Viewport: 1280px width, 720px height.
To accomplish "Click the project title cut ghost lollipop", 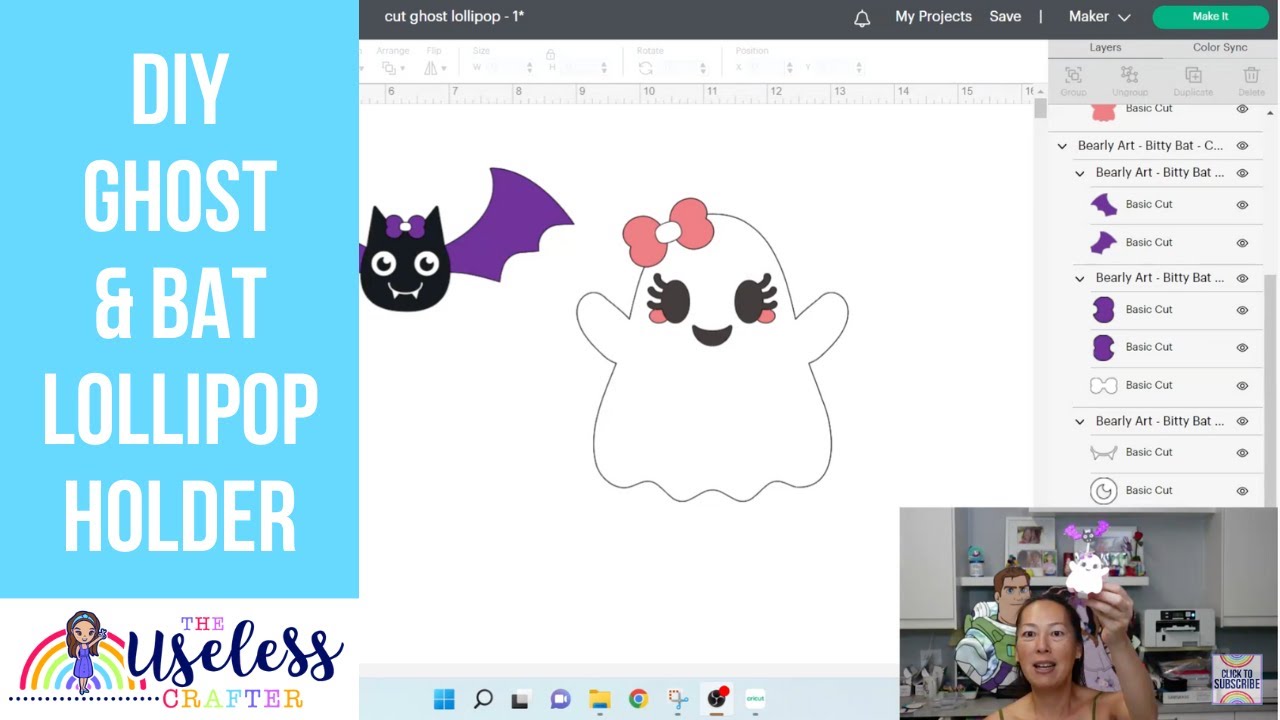I will click(x=454, y=17).
